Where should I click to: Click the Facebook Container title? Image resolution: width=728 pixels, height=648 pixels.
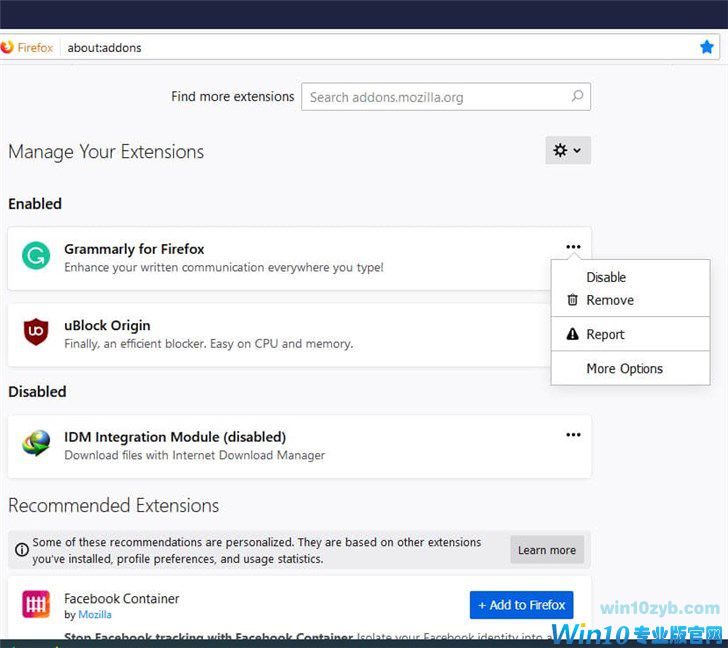(122, 599)
